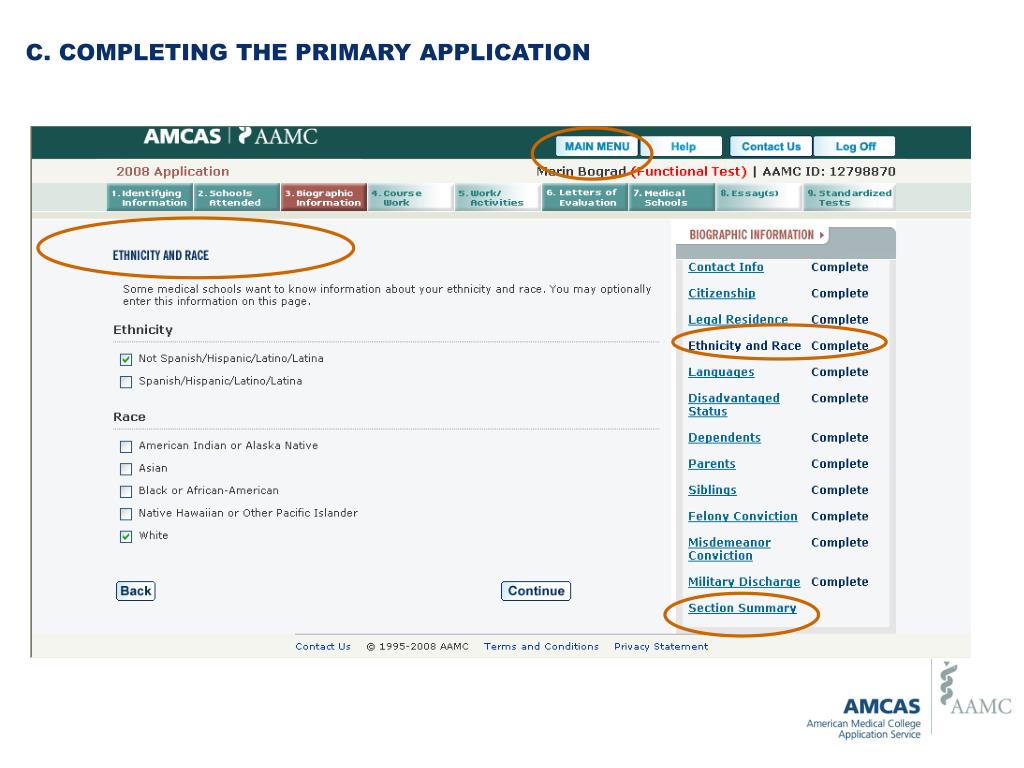Switch to Standardized Tests tab
This screenshot has width=1024, height=768.
coord(848,197)
